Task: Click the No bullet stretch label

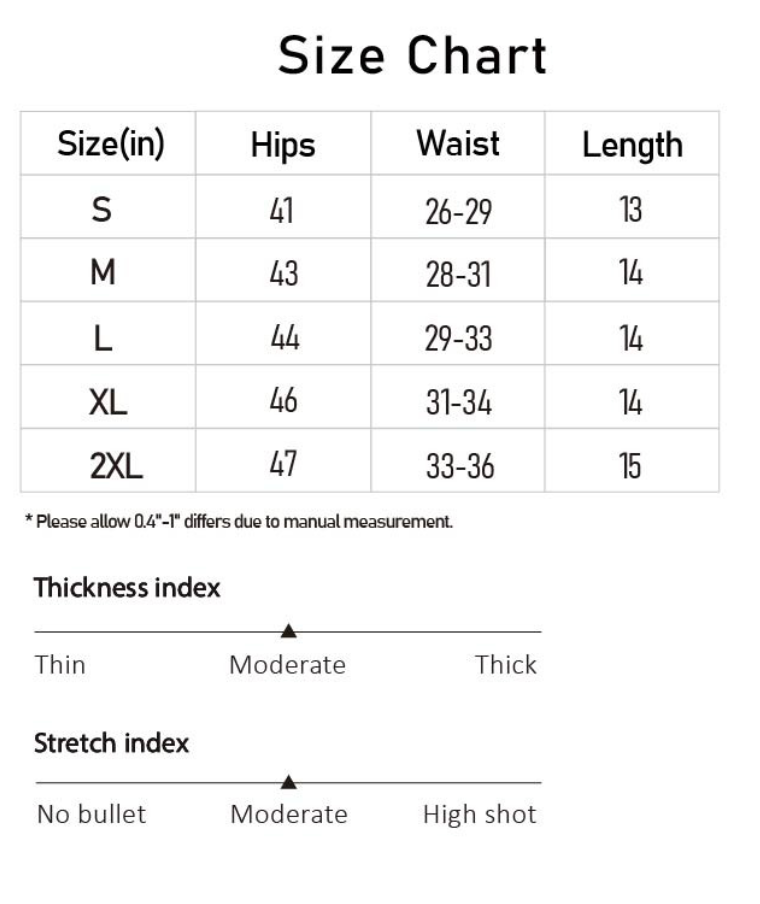Action: pos(91,815)
